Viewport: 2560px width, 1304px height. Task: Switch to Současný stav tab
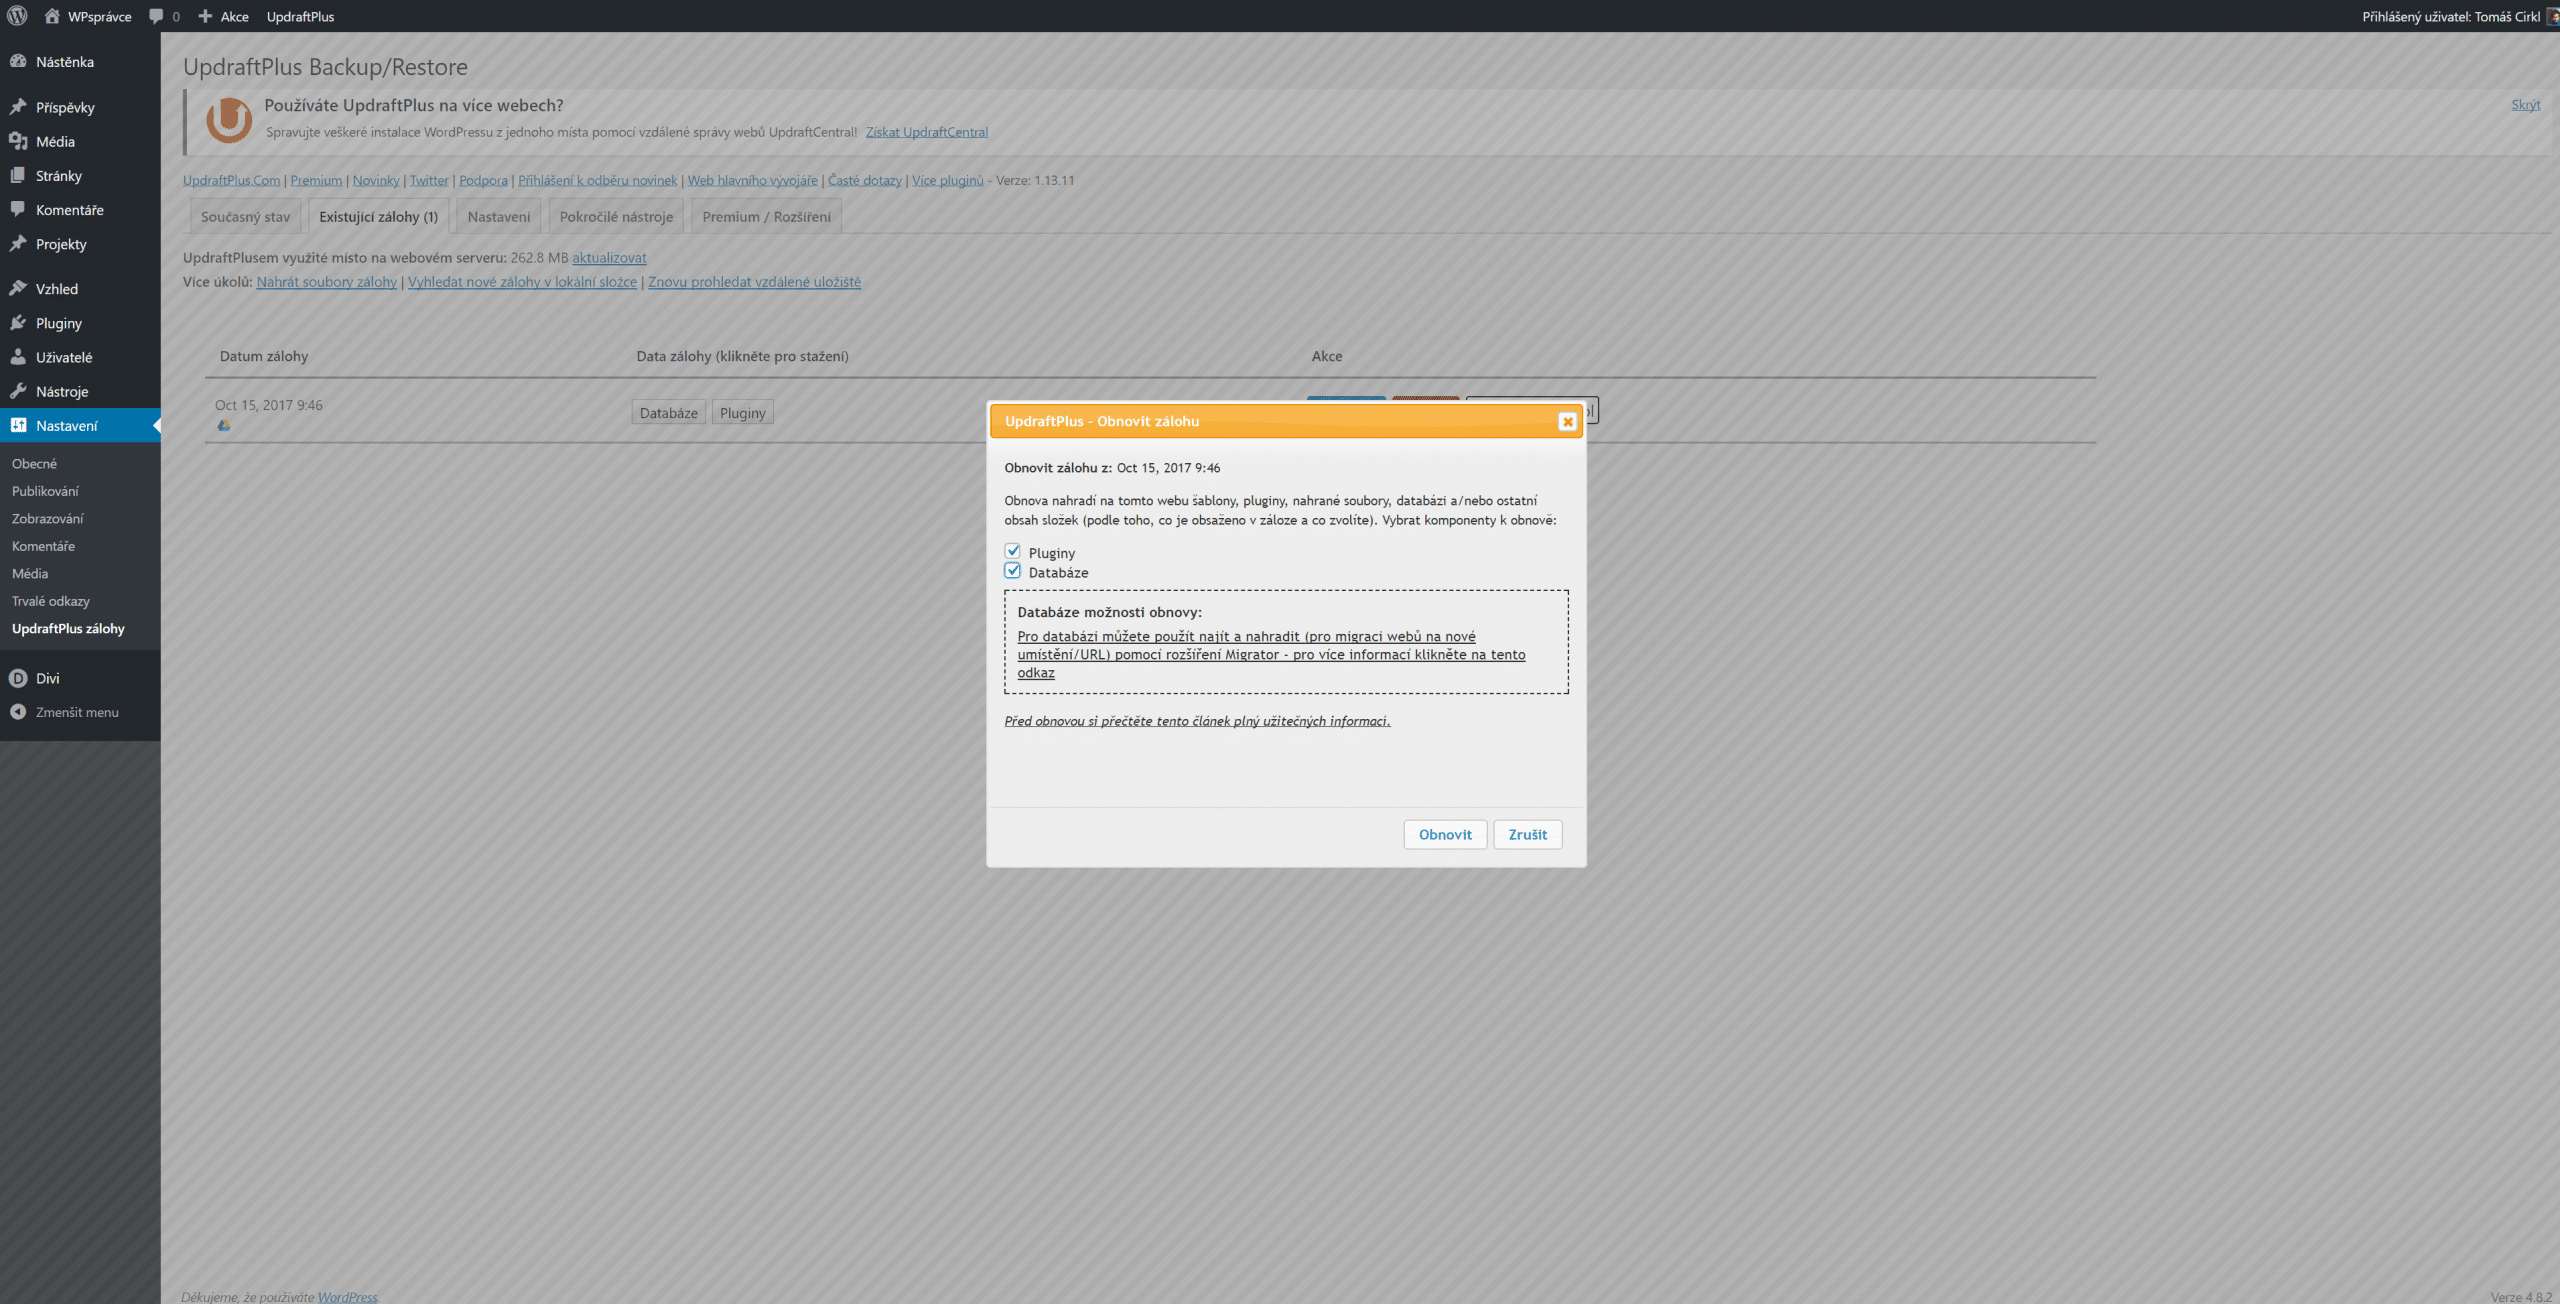tap(245, 216)
